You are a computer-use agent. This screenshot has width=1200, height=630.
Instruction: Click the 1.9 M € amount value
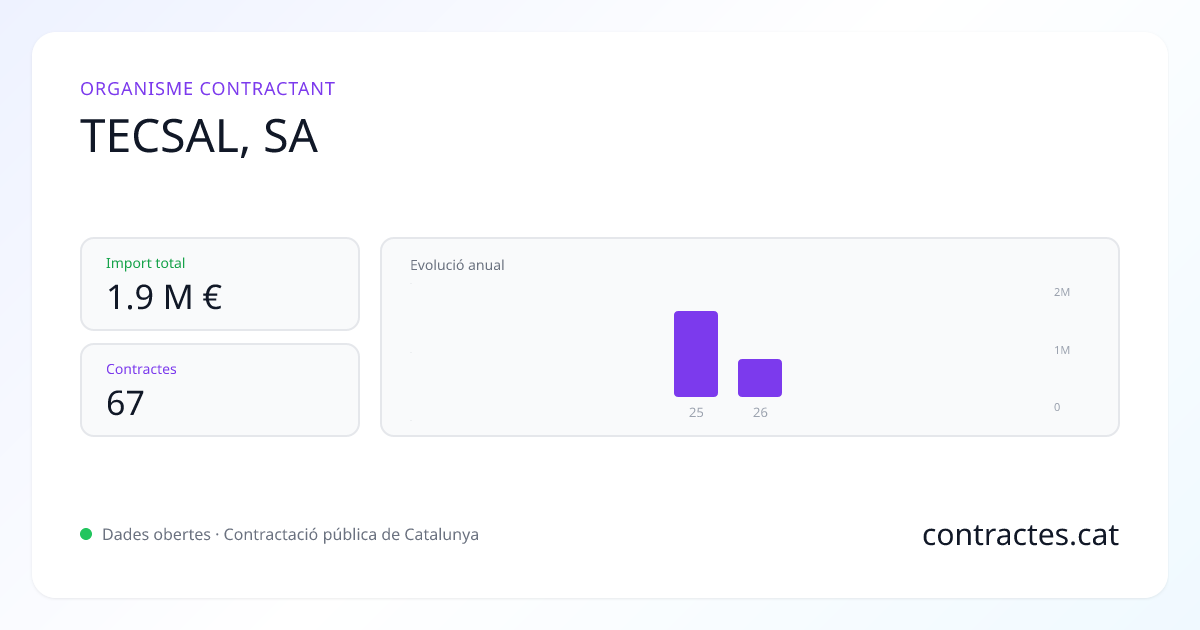coord(164,297)
